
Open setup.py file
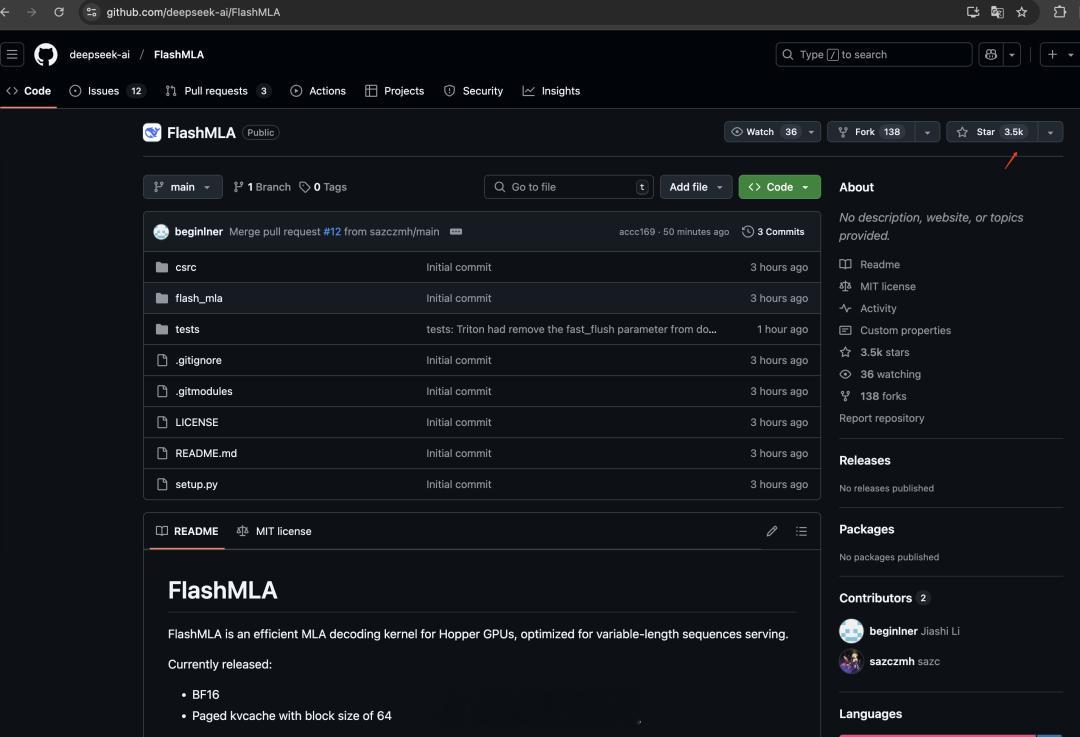pos(196,484)
